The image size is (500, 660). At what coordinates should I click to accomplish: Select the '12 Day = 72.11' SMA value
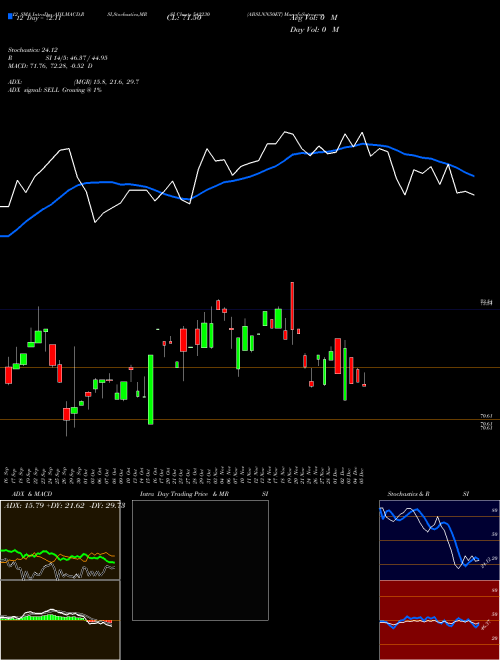(38, 19)
